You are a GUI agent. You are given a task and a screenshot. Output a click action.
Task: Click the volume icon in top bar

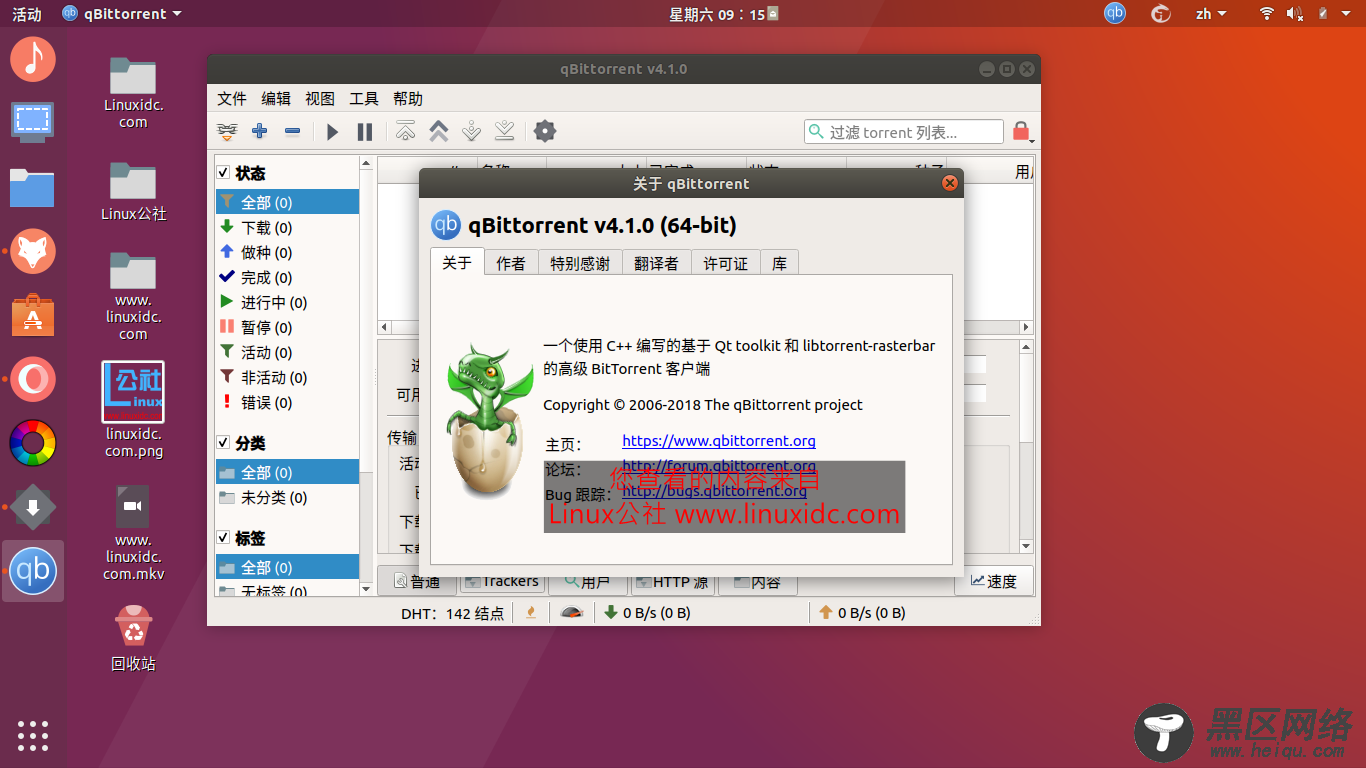pos(1294,13)
